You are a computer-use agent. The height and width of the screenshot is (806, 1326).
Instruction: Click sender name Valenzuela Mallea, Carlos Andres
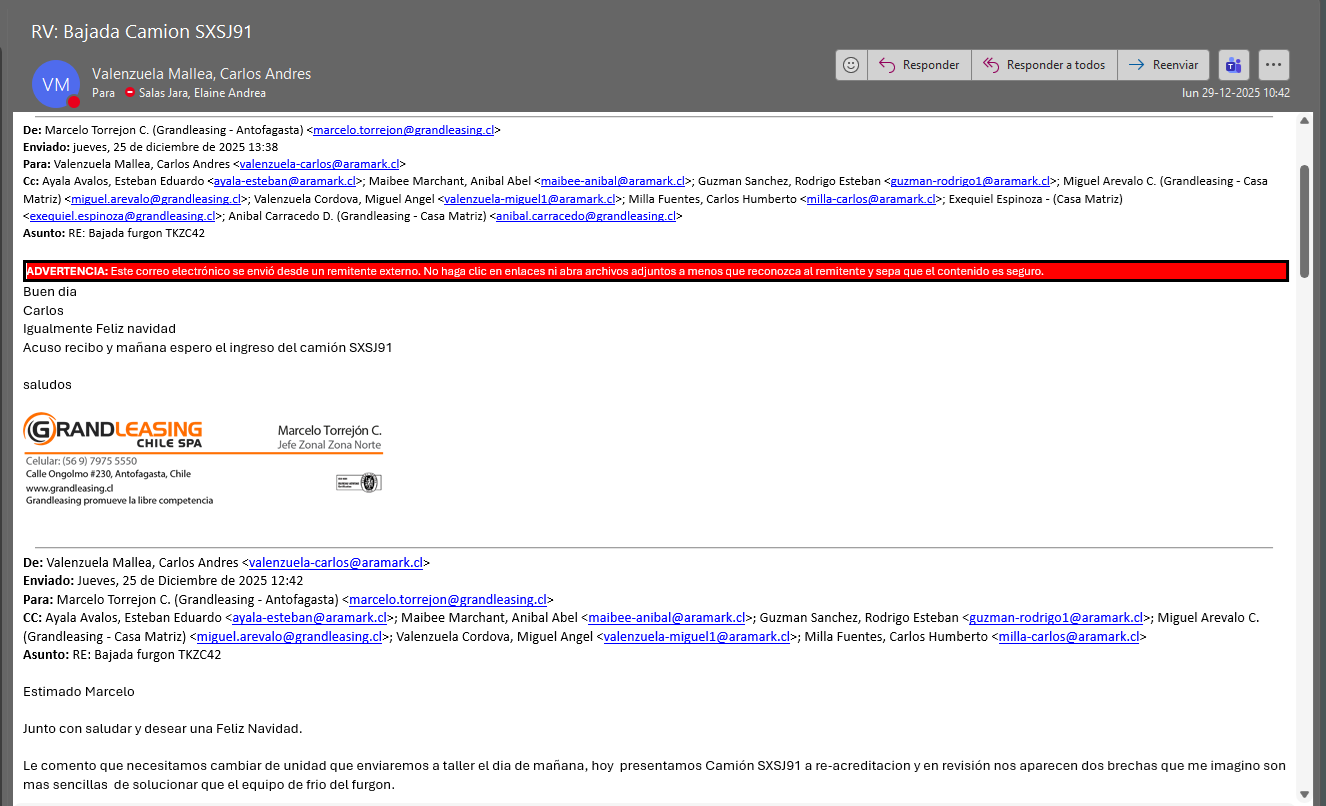pyautogui.click(x=201, y=74)
